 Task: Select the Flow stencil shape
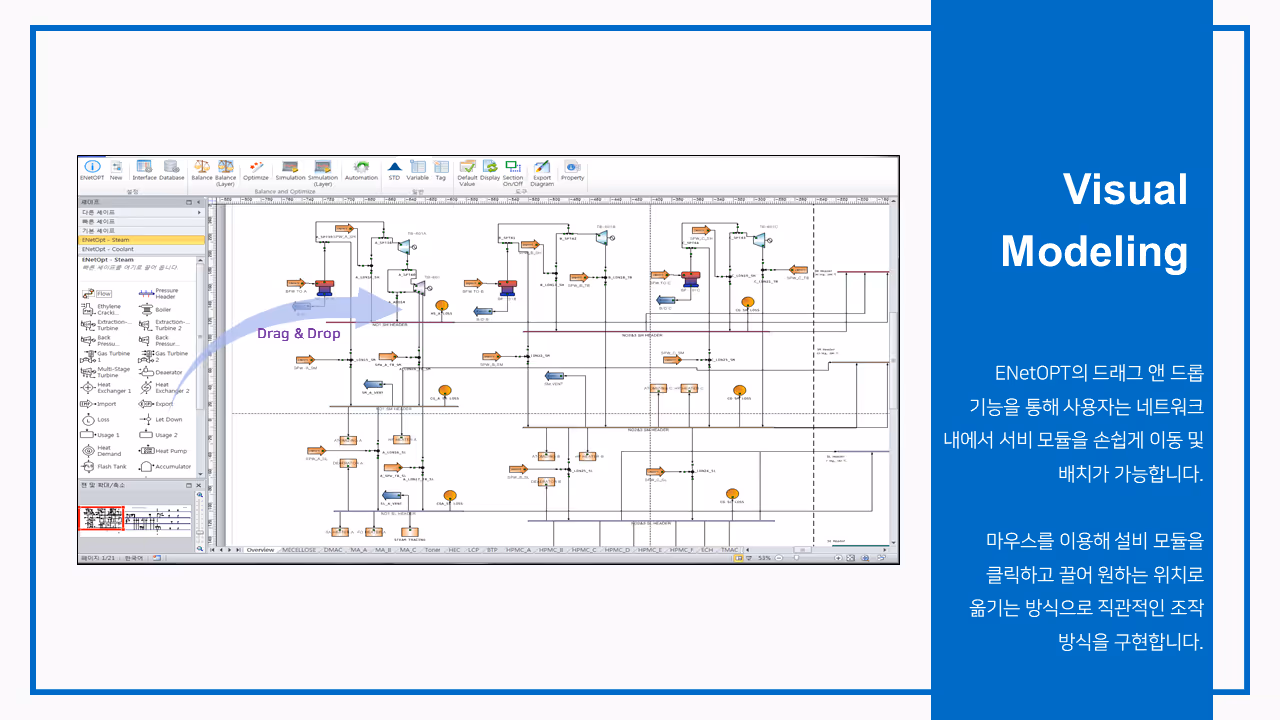(x=97, y=294)
